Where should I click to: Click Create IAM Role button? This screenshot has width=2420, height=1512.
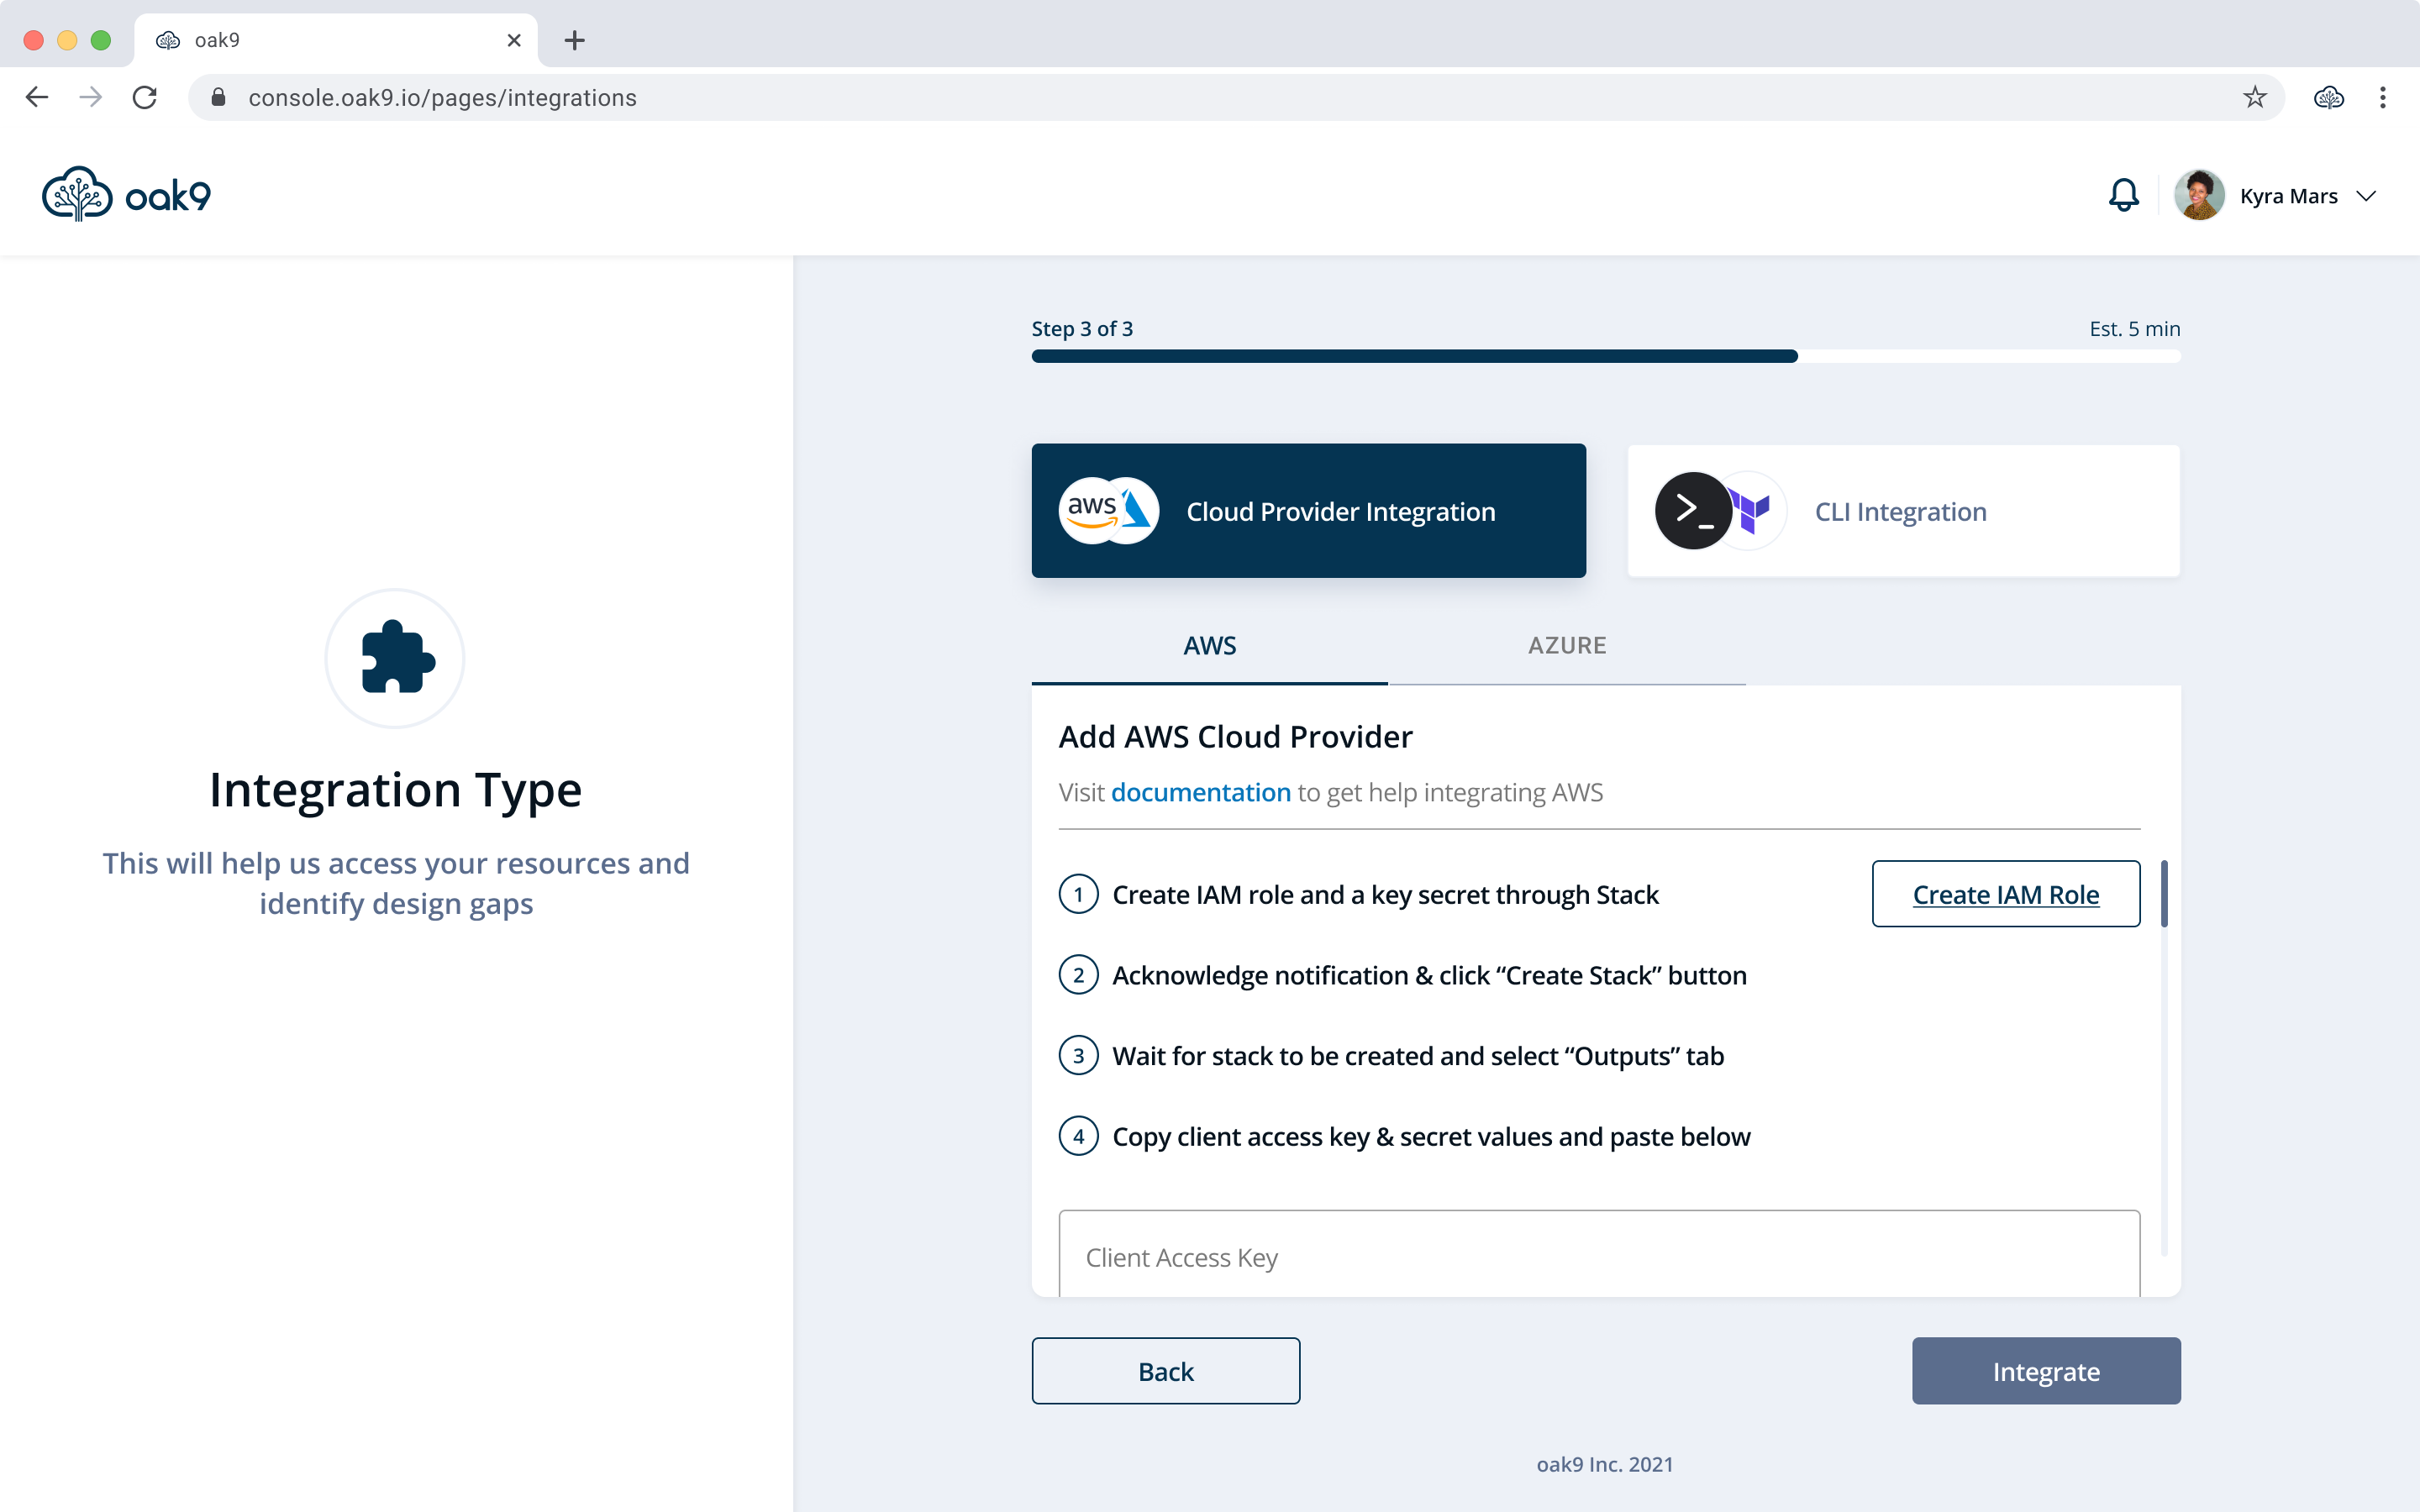2005,894
